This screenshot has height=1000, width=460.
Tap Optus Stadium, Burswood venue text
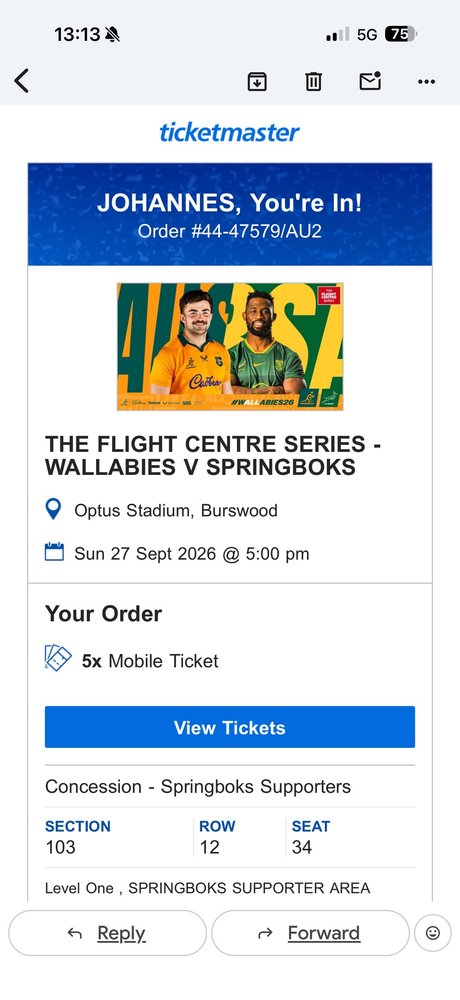176,511
